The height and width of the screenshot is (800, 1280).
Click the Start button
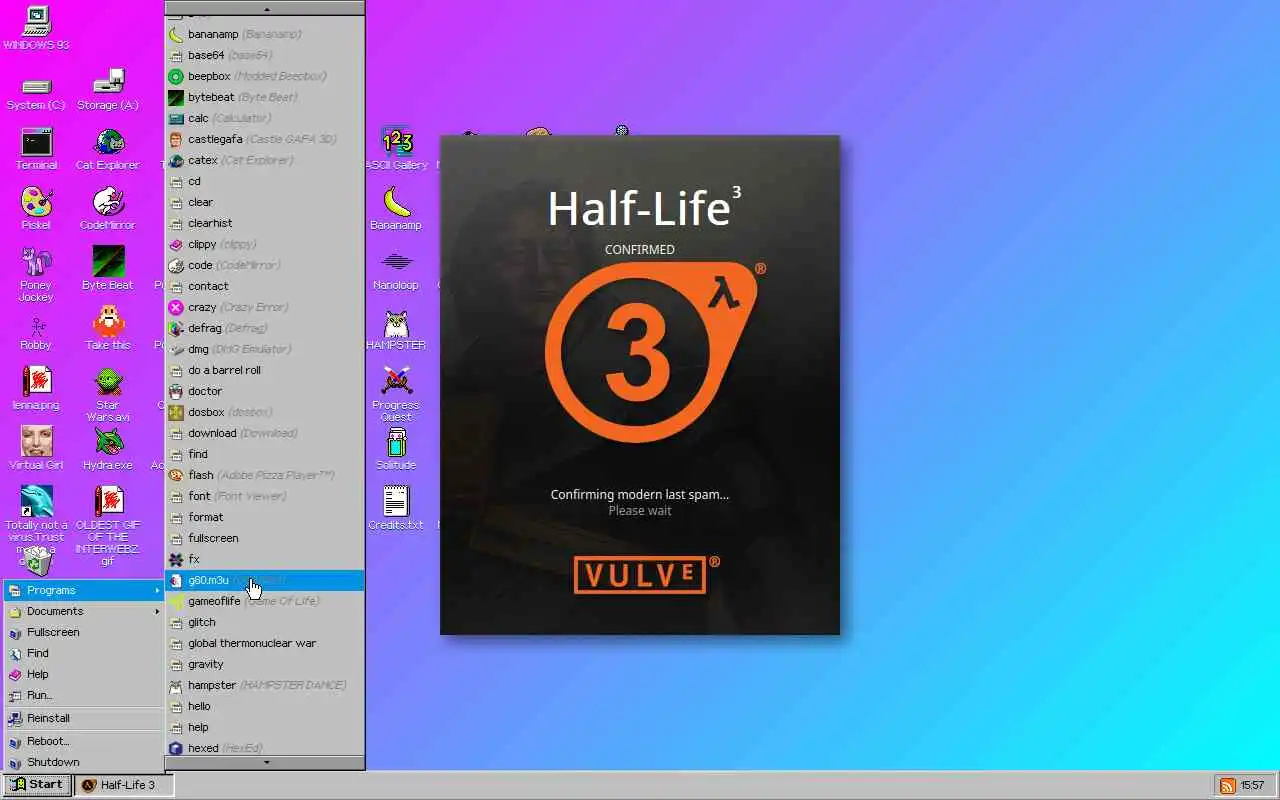click(37, 785)
